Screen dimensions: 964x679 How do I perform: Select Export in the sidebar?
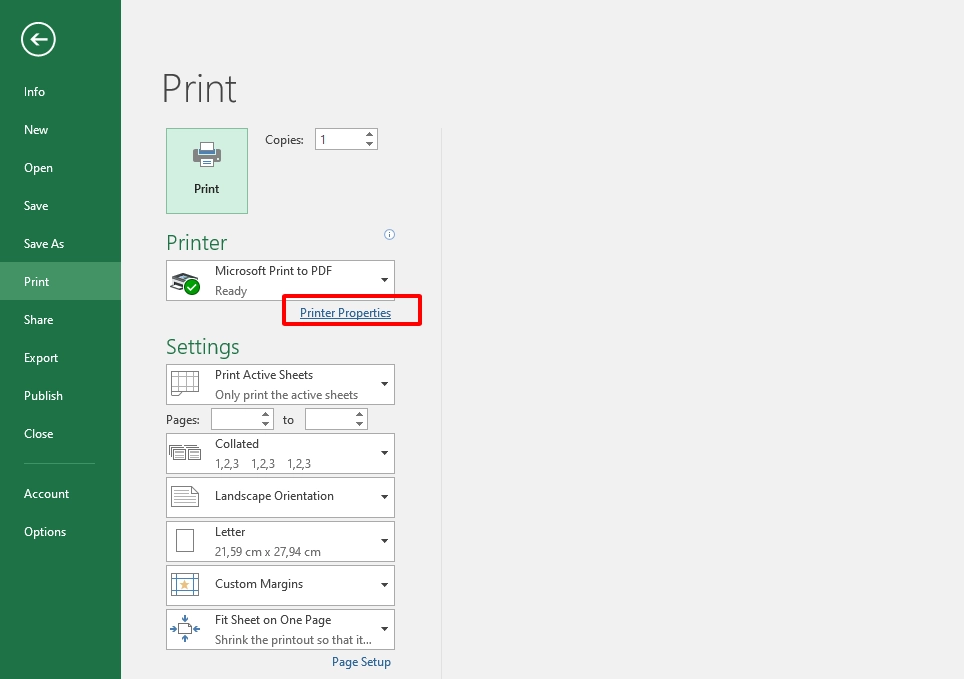tap(41, 358)
